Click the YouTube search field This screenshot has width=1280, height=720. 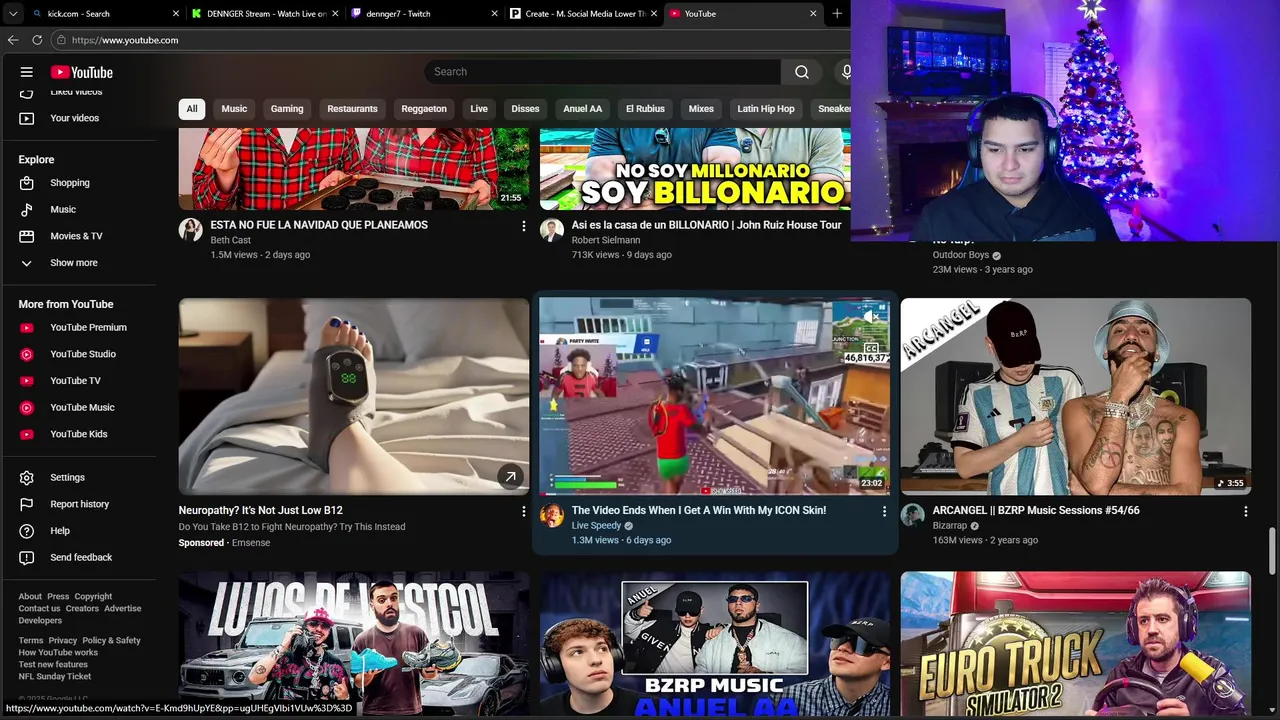point(603,72)
